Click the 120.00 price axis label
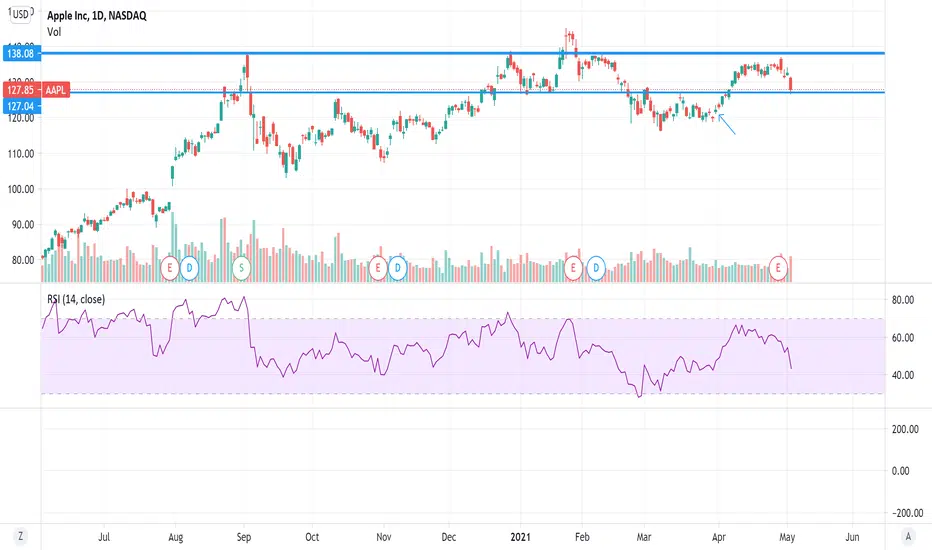Image resolution: width=932 pixels, height=550 pixels. (20, 118)
